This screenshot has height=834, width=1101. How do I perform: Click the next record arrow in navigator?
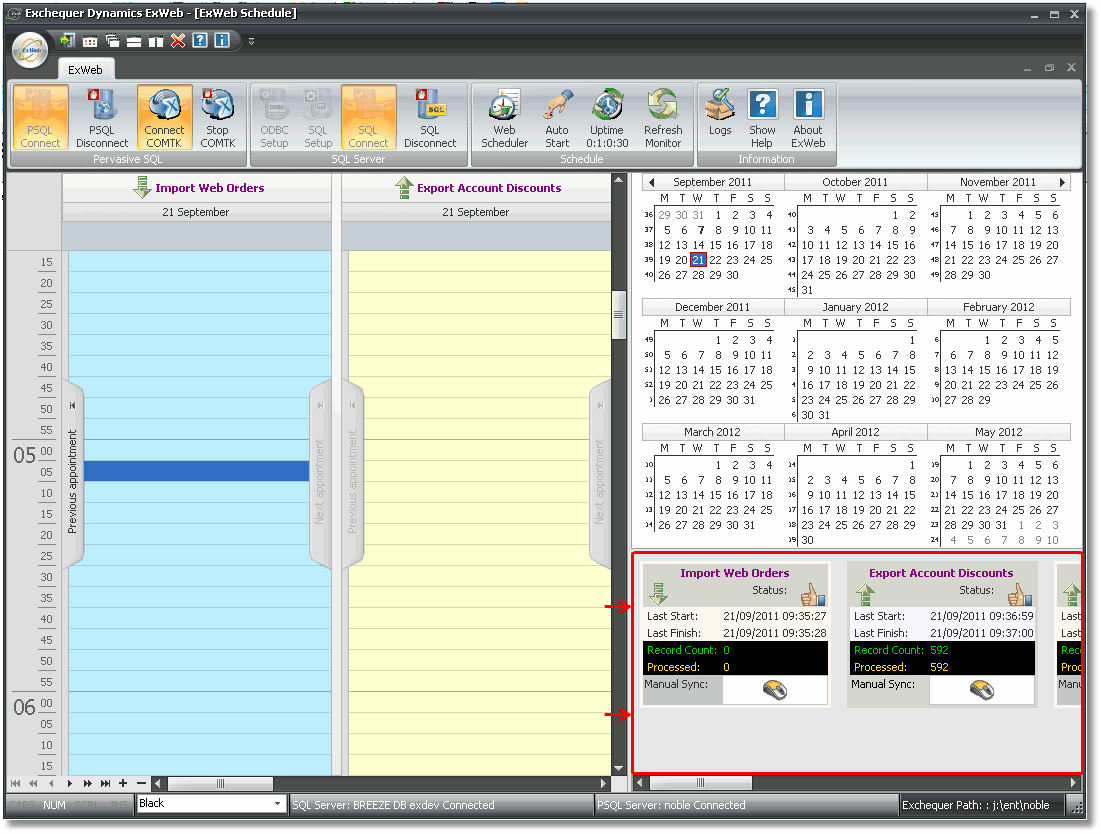coord(69,783)
